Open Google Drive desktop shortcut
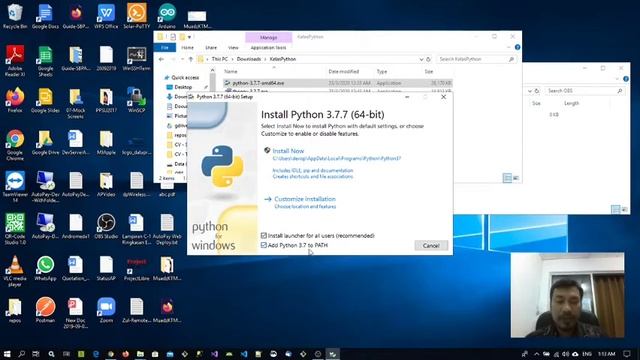Image resolution: width=640 pixels, height=360 pixels. (45, 143)
